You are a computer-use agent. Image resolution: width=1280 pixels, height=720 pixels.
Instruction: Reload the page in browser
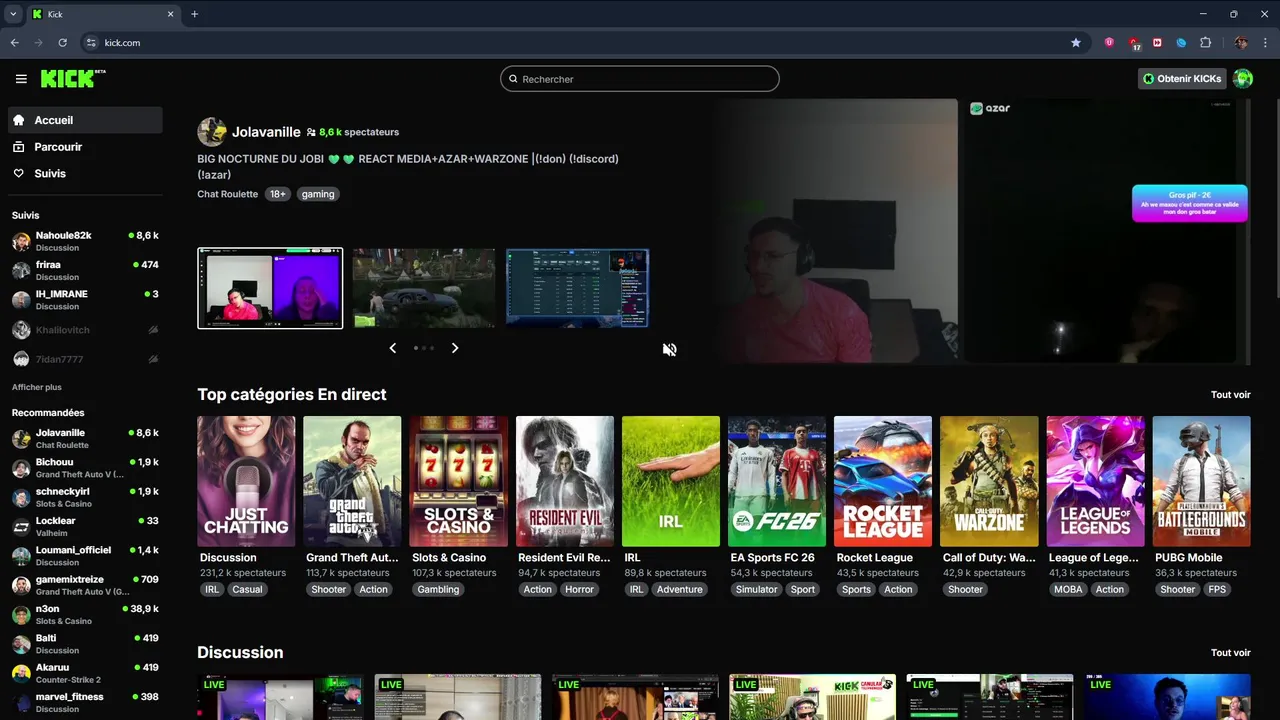click(x=62, y=43)
